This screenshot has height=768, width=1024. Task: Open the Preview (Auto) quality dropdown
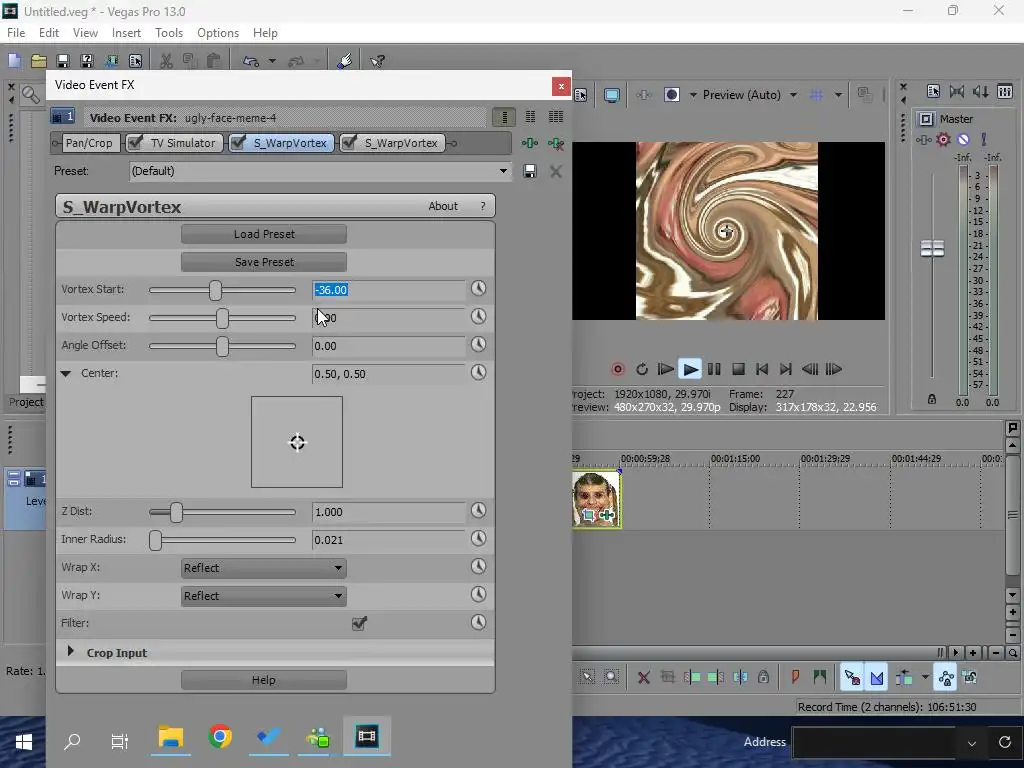793,95
